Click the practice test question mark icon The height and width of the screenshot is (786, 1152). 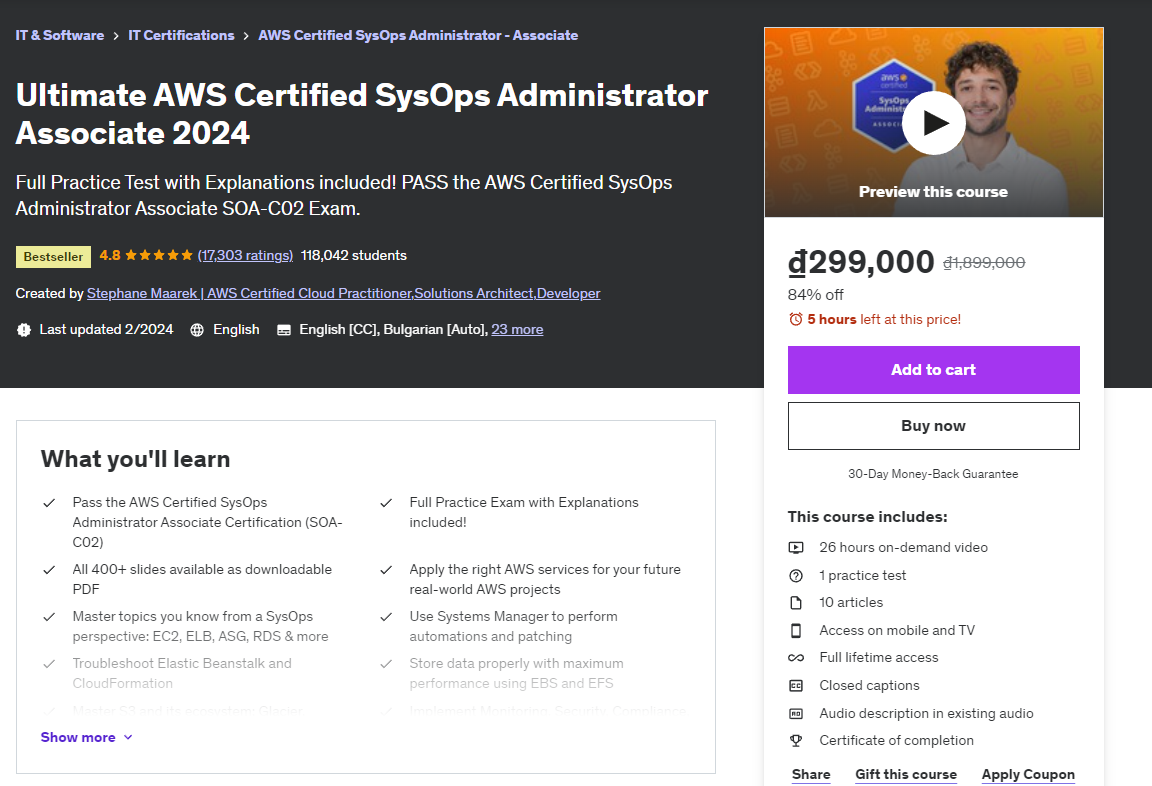tap(795, 575)
